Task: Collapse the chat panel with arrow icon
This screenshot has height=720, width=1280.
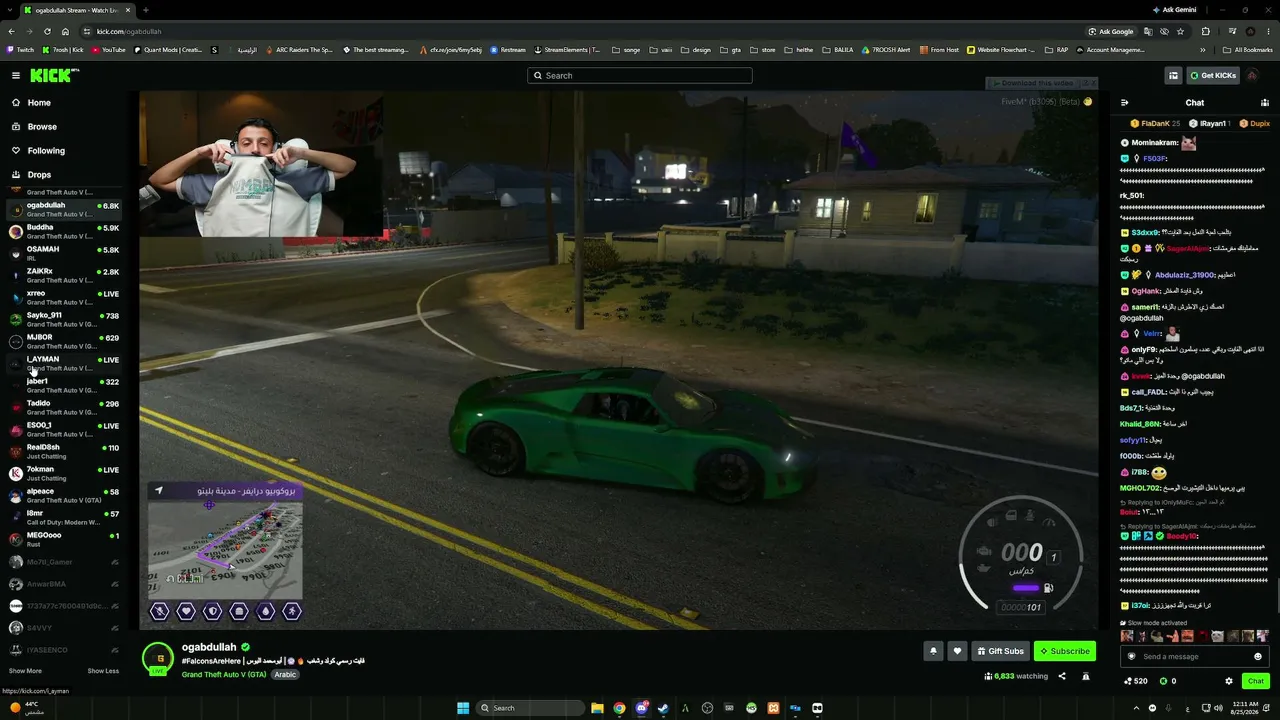Action: 1124,102
